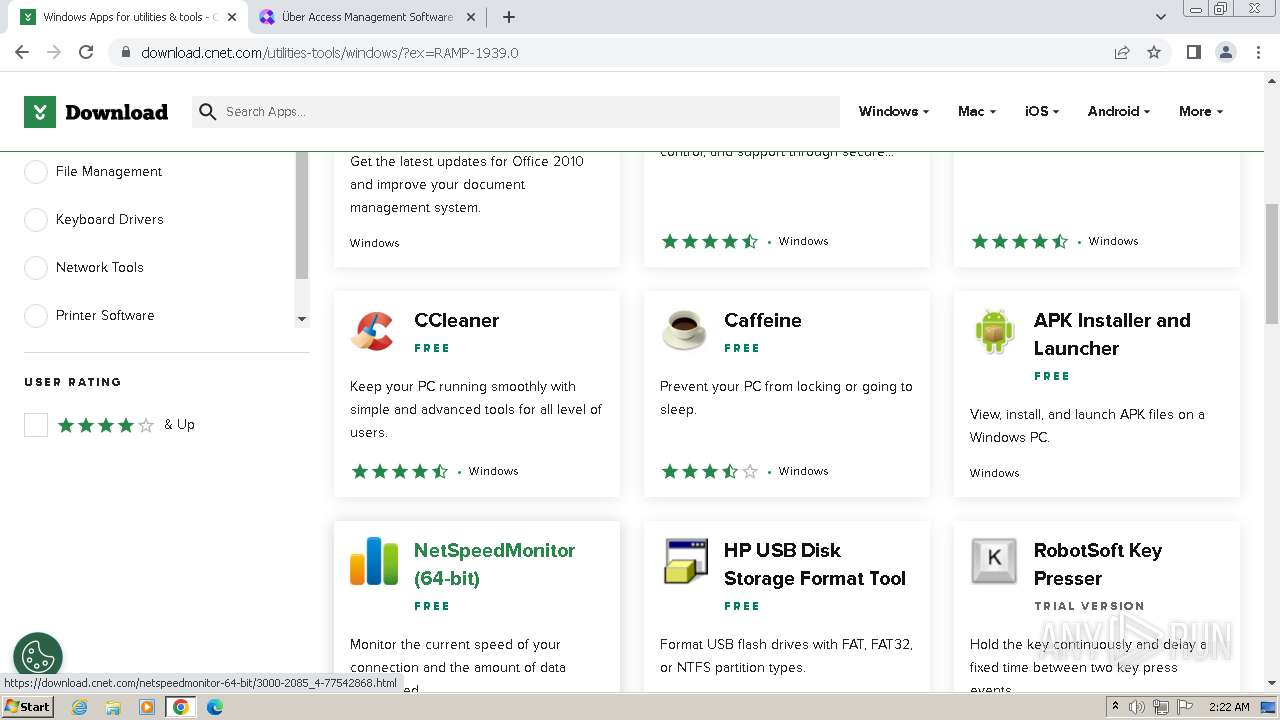
Task: Click the page vertical scrollbar thumb
Action: tap(1272, 263)
